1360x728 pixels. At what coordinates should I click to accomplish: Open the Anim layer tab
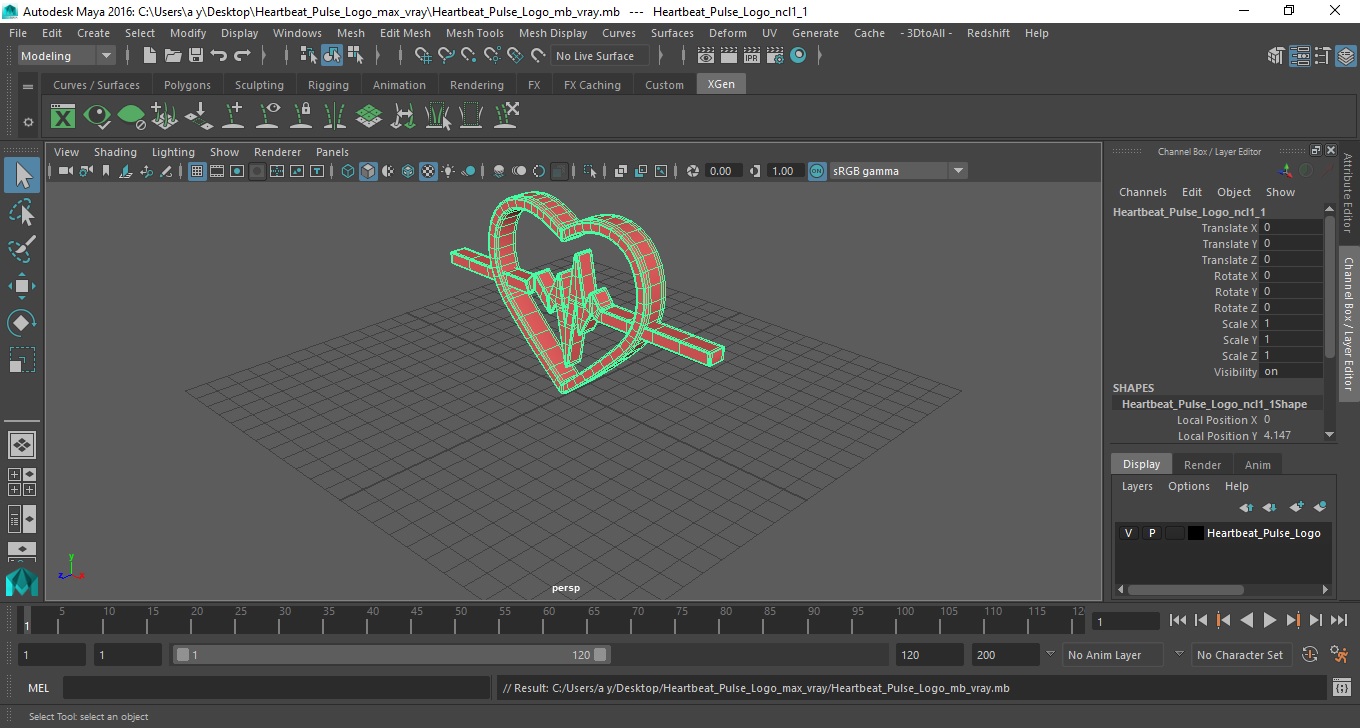pyautogui.click(x=1257, y=465)
